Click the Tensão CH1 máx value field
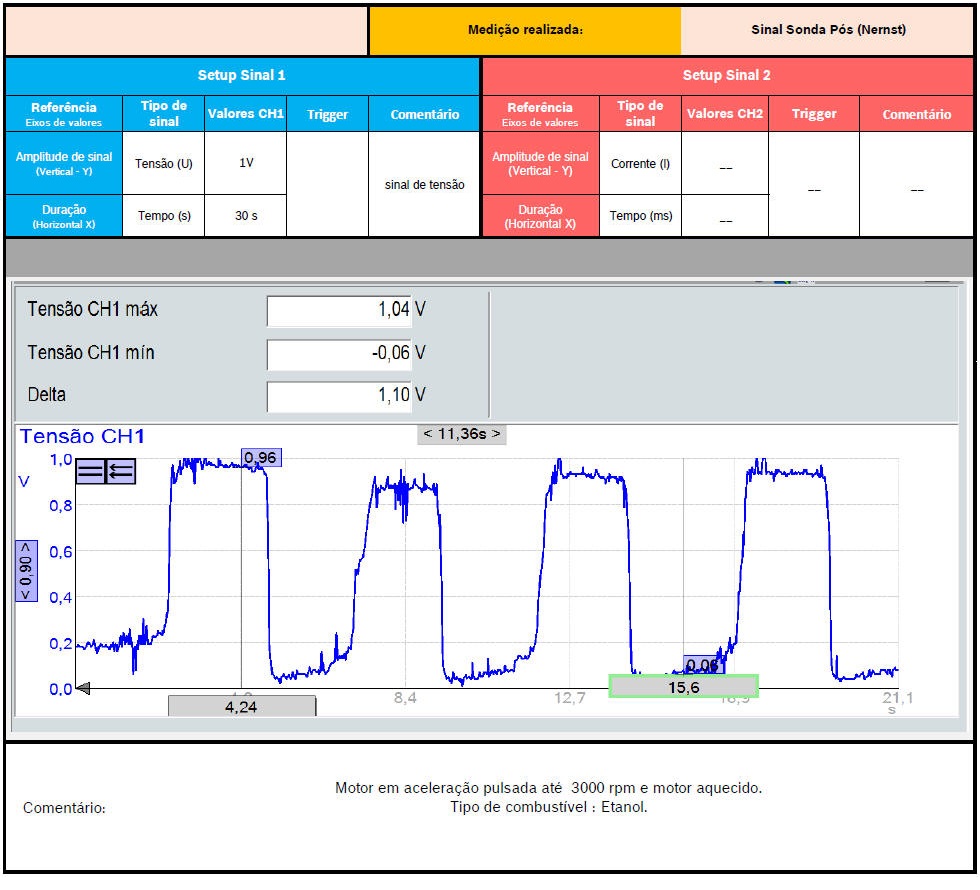The width and height of the screenshot is (980, 890). click(x=339, y=311)
